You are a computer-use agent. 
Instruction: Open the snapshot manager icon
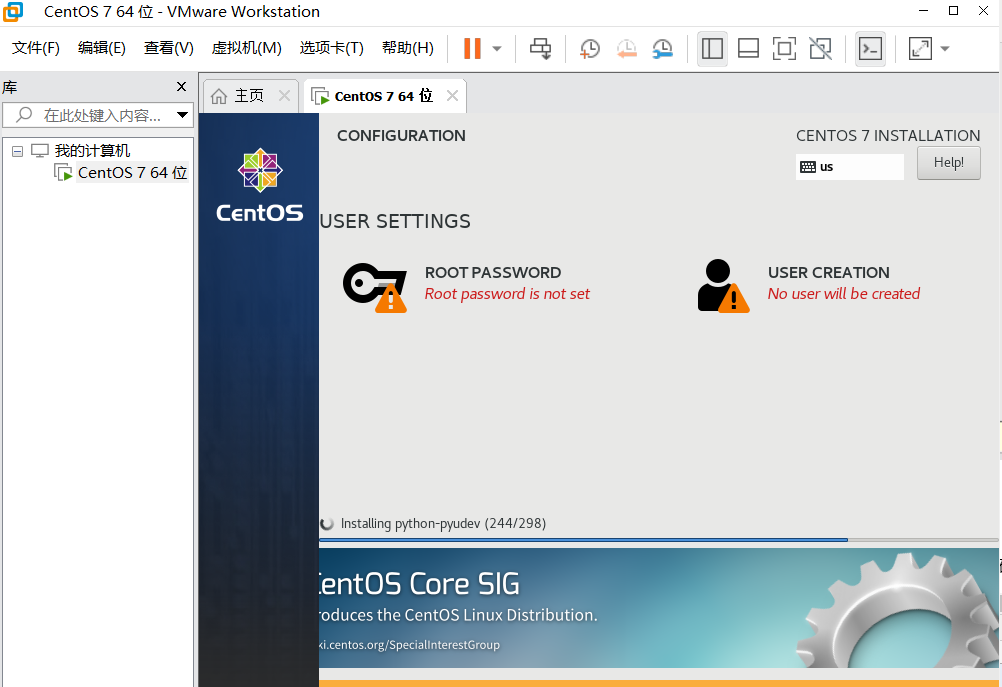pos(663,49)
